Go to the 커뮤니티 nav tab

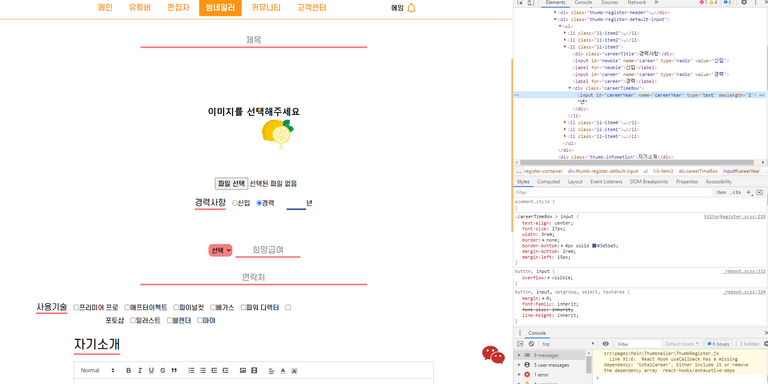pos(266,8)
